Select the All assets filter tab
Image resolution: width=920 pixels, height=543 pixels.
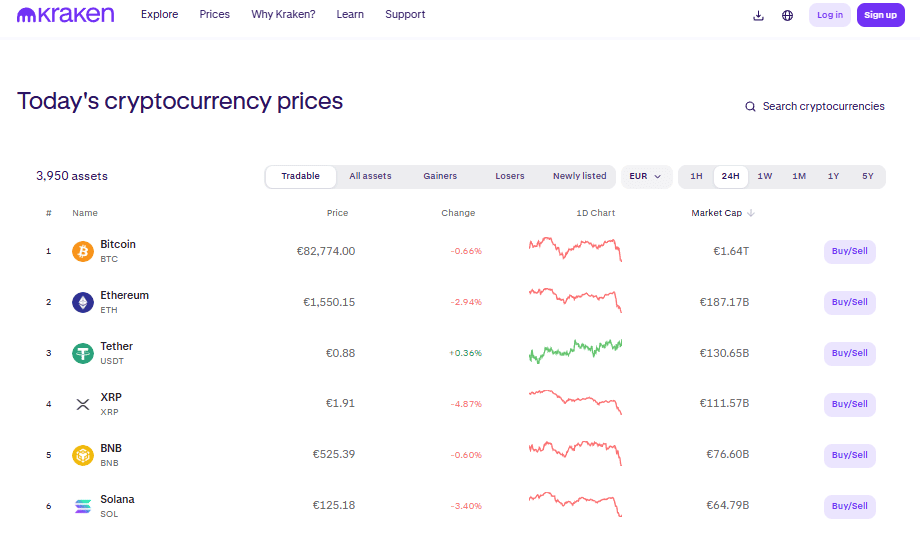370,176
